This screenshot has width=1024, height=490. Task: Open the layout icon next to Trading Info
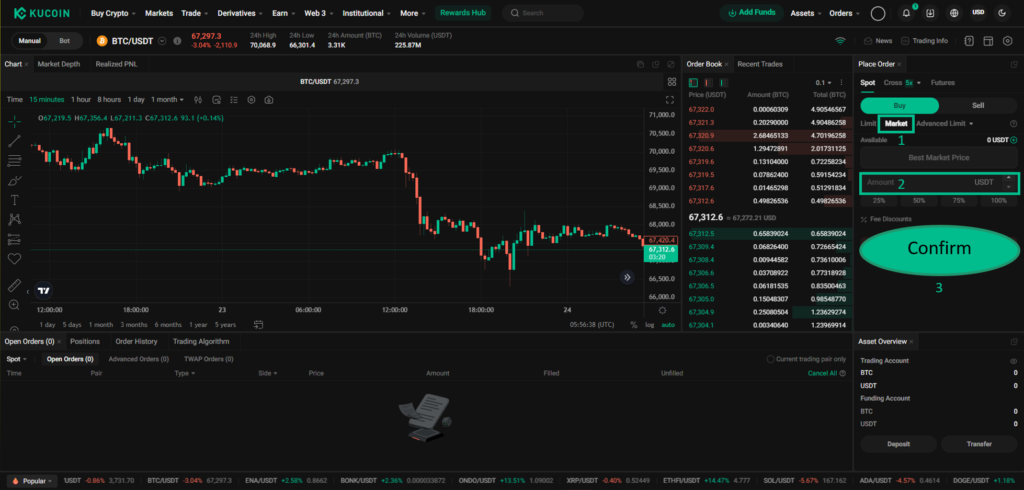pyautogui.click(x=989, y=41)
